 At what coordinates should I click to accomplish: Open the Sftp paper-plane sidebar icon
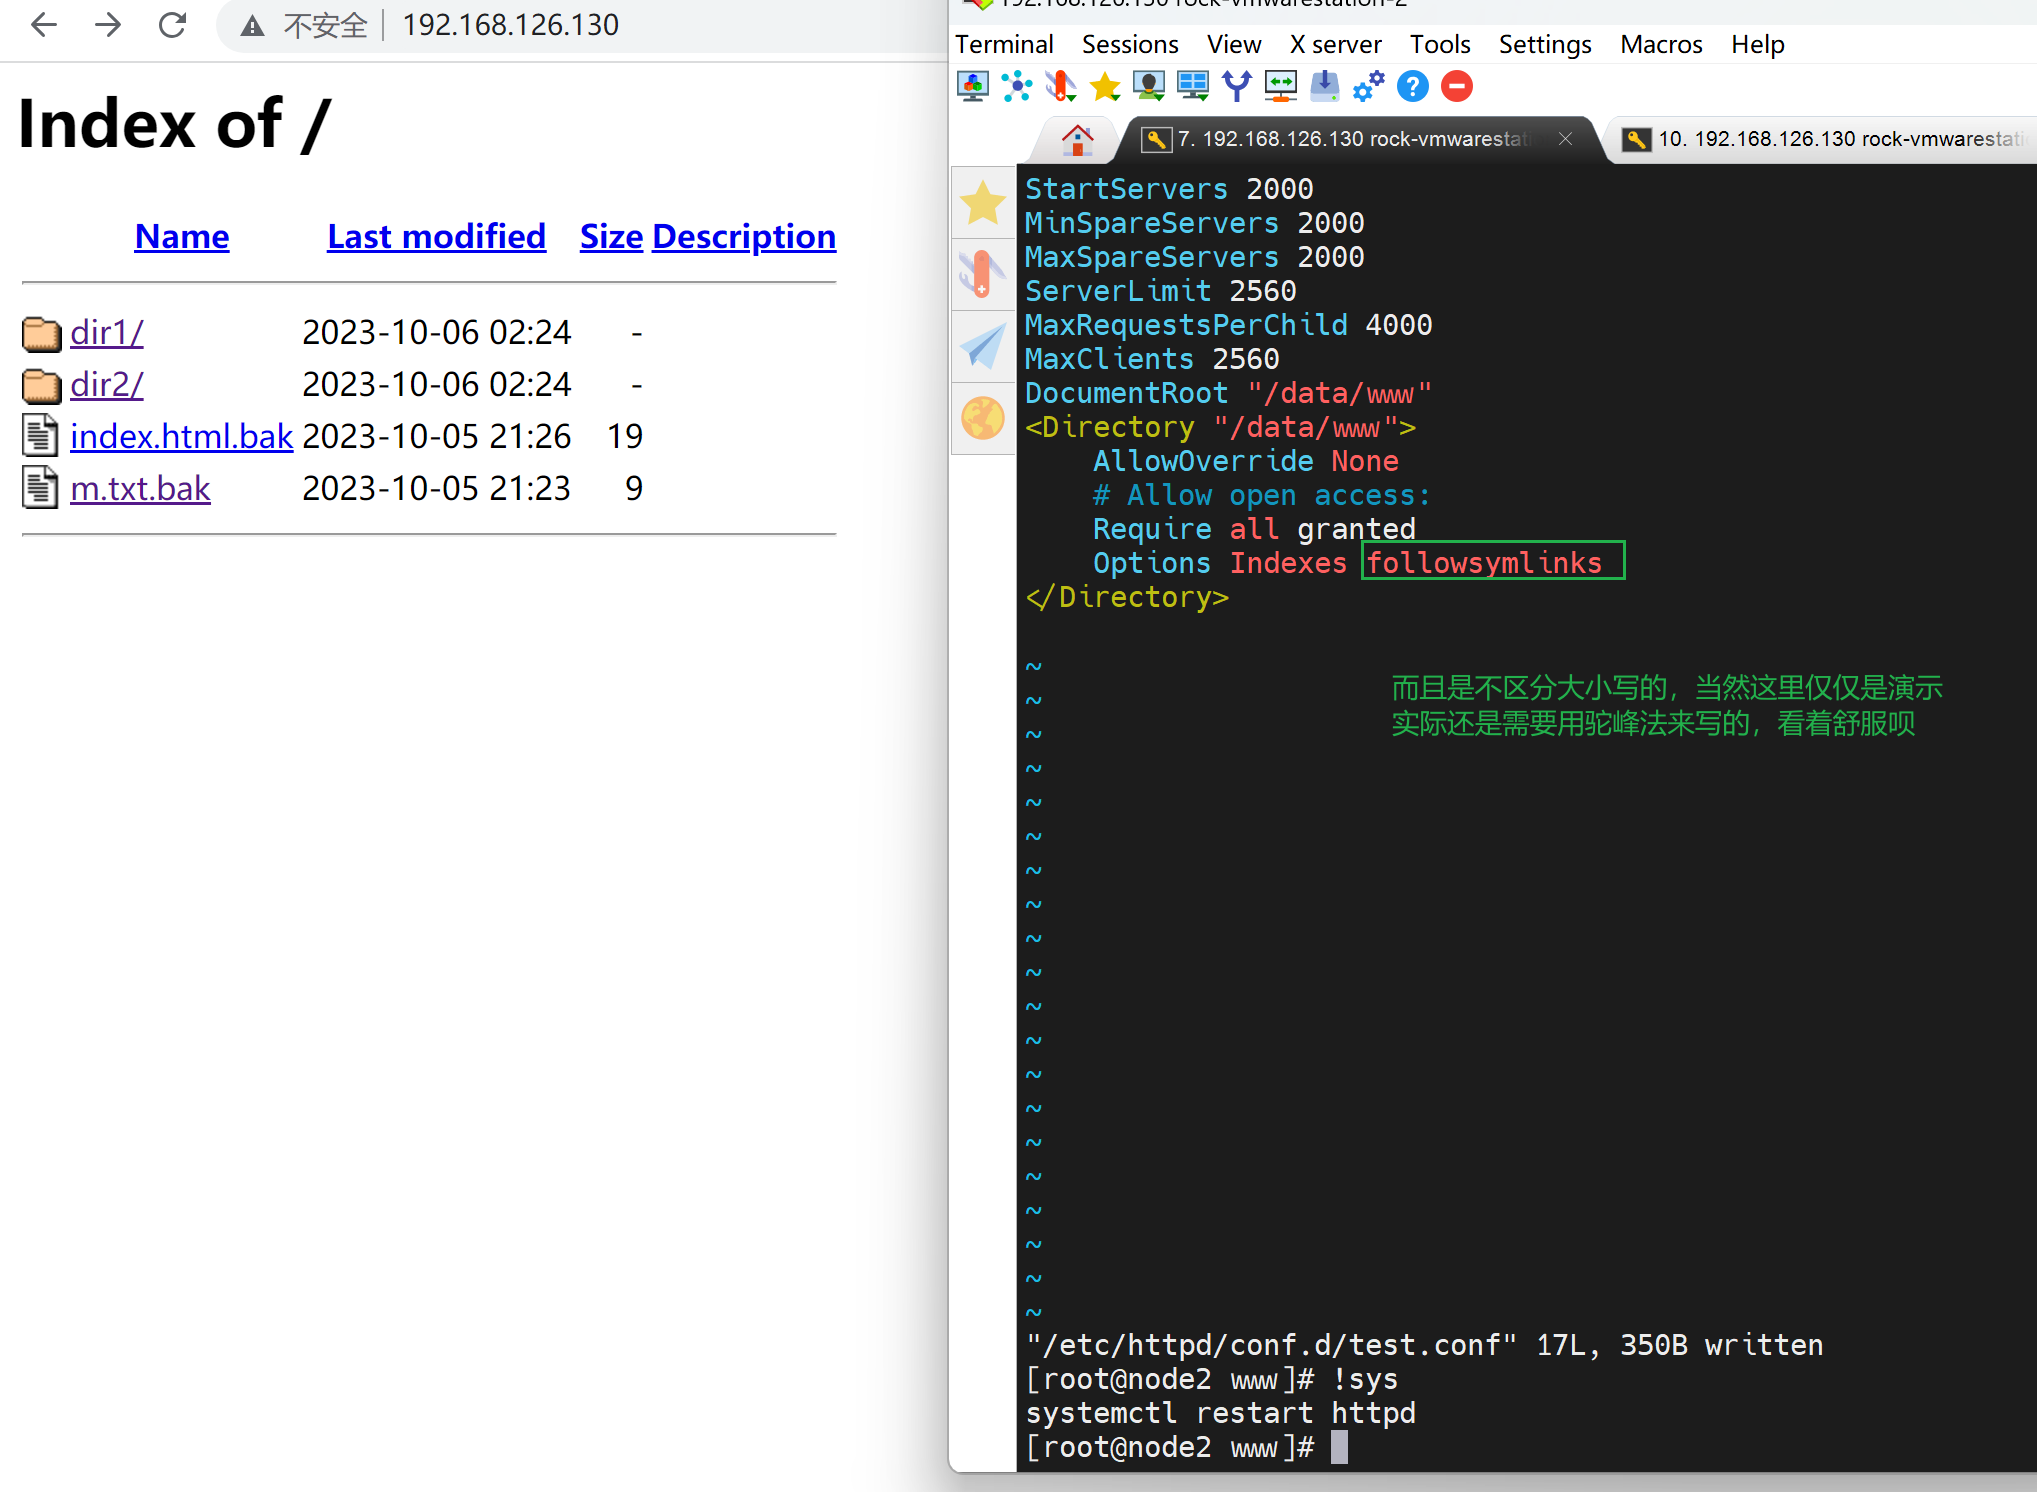click(x=983, y=346)
